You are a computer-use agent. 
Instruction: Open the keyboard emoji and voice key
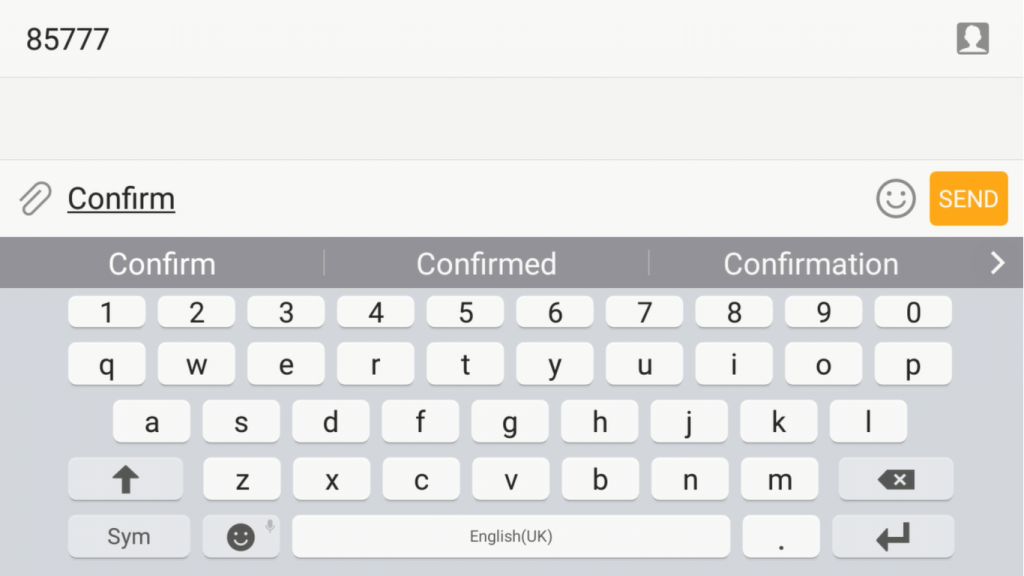pyautogui.click(x=241, y=536)
